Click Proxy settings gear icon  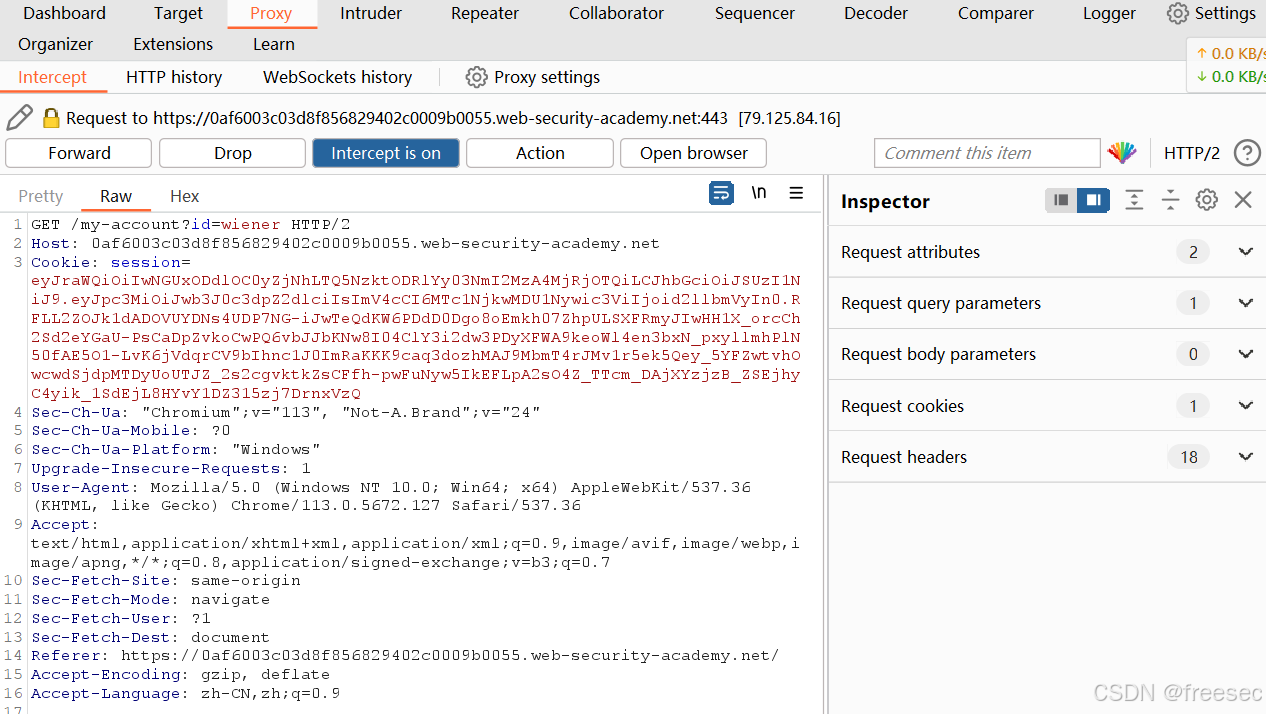pyautogui.click(x=477, y=77)
